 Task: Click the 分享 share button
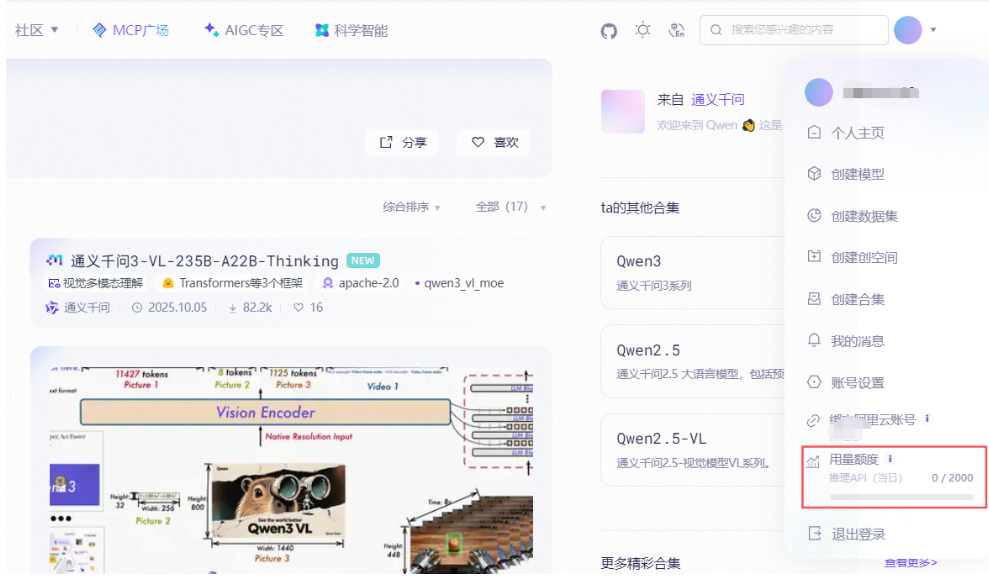coord(401,143)
